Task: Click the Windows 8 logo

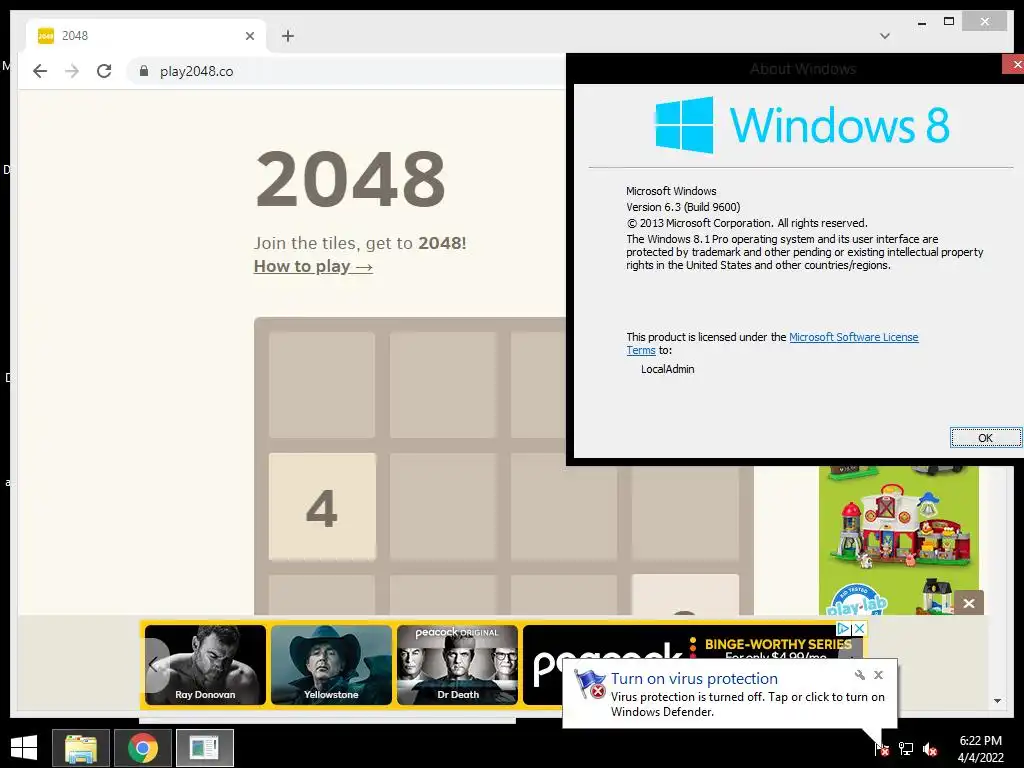Action: tap(802, 125)
